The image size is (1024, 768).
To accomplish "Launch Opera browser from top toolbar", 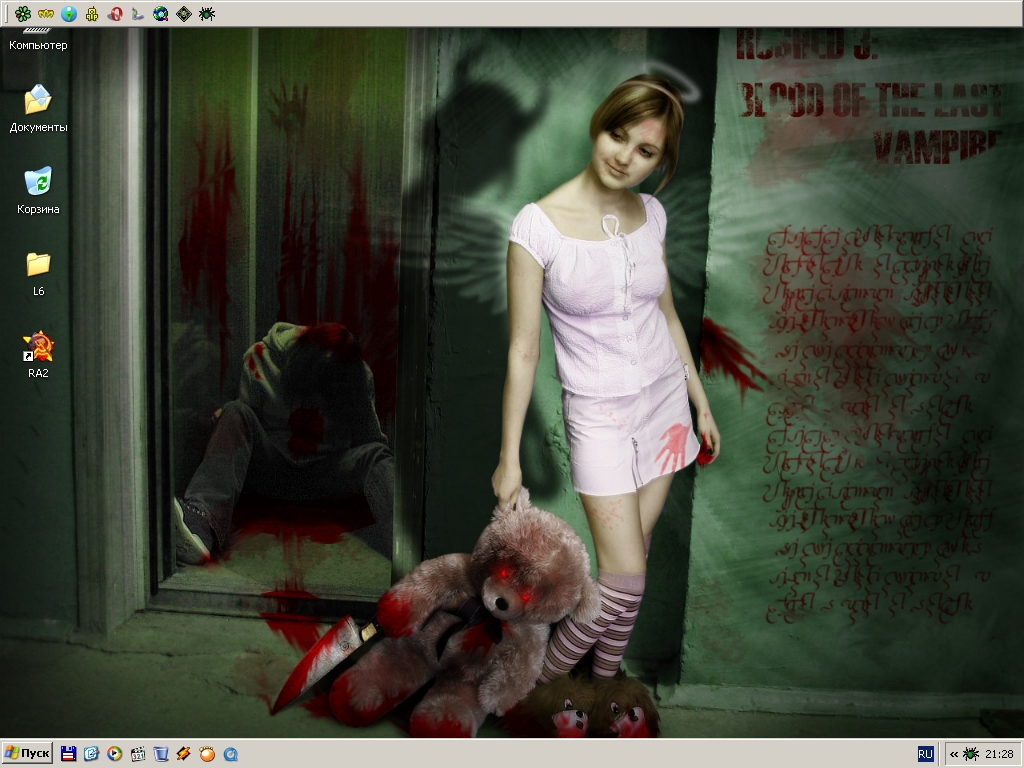I will tap(115, 13).
